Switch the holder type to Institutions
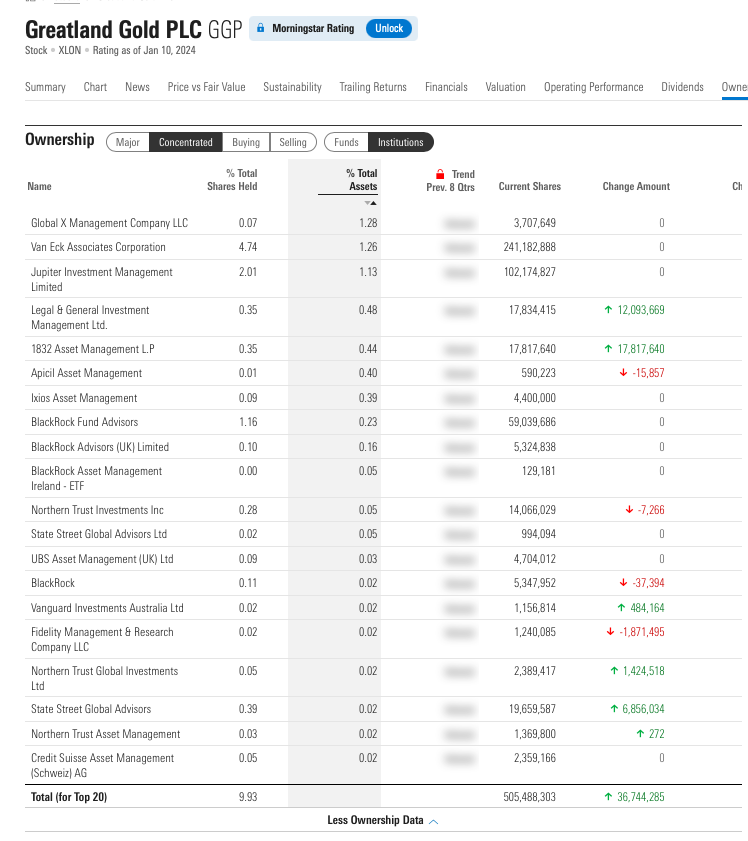The width and height of the screenshot is (748, 841). point(401,142)
